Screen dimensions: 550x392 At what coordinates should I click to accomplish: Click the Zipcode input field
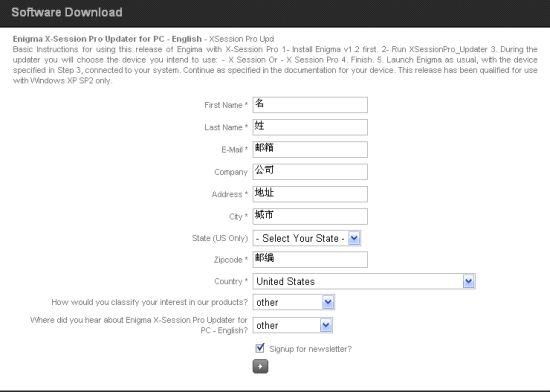[x=310, y=259]
